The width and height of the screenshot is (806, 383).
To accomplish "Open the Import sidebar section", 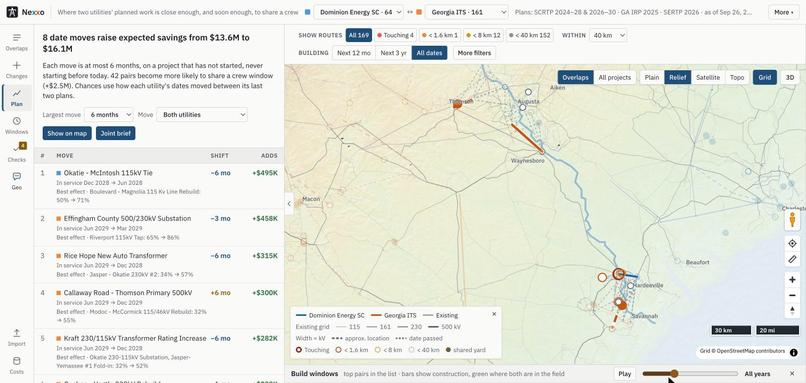I will tap(17, 337).
